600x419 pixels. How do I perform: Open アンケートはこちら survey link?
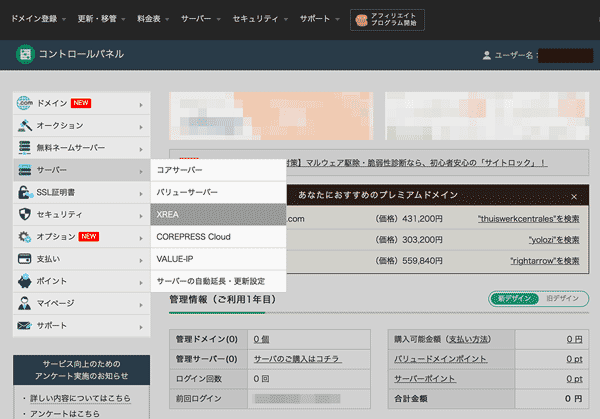(x=65, y=414)
